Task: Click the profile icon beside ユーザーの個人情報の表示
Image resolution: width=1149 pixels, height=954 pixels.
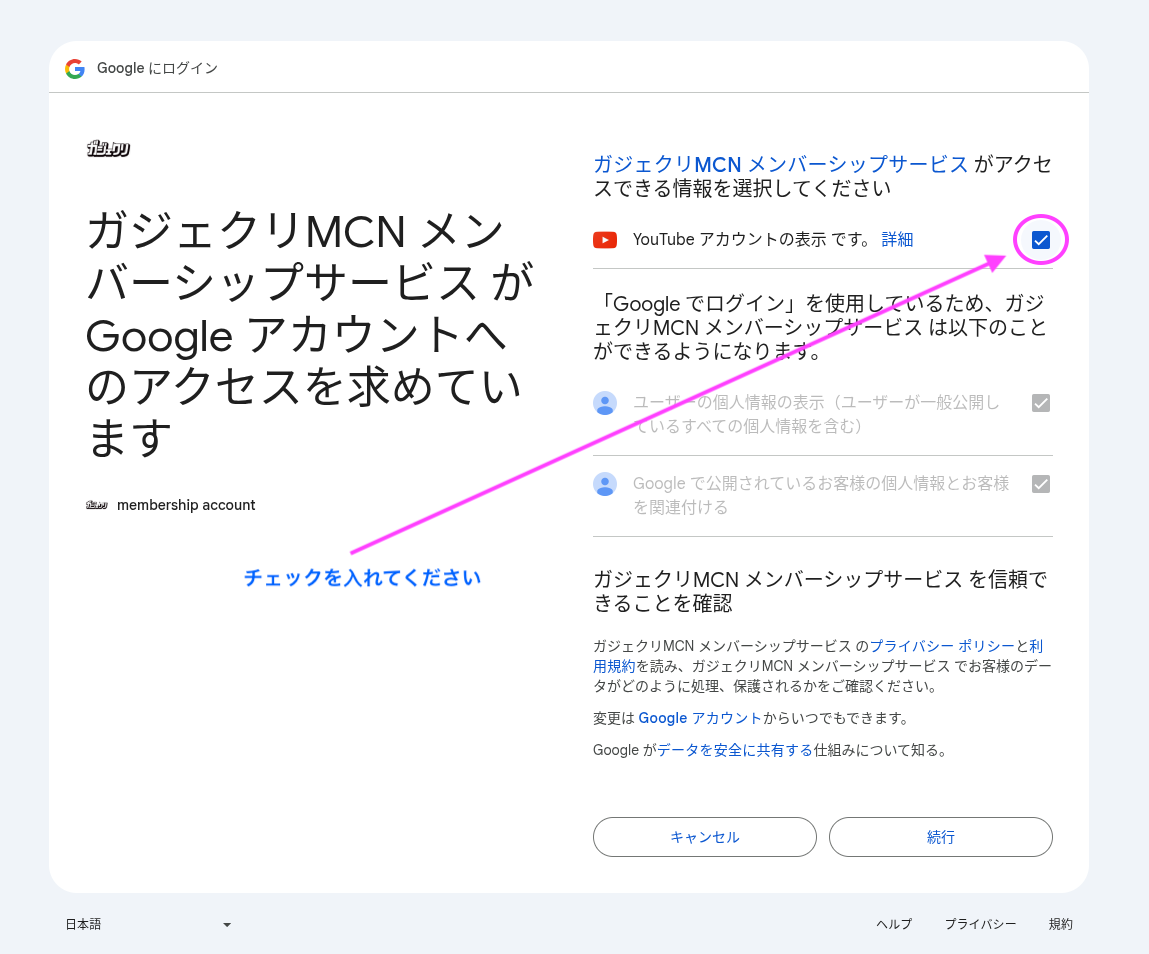Action: pyautogui.click(x=605, y=403)
